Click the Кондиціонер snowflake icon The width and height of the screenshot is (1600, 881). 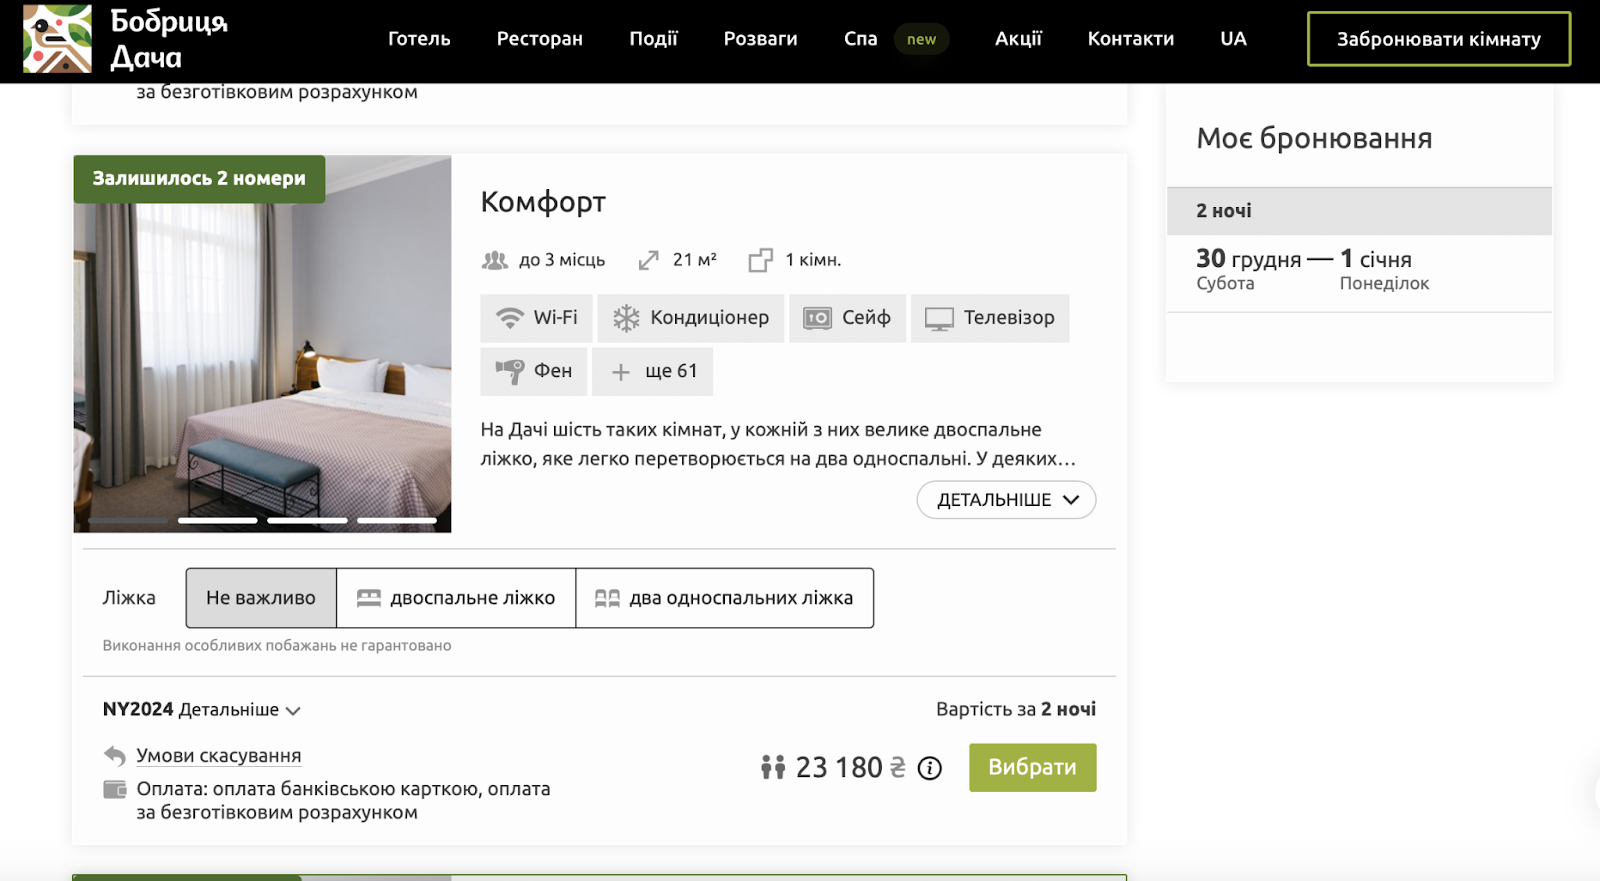[626, 318]
